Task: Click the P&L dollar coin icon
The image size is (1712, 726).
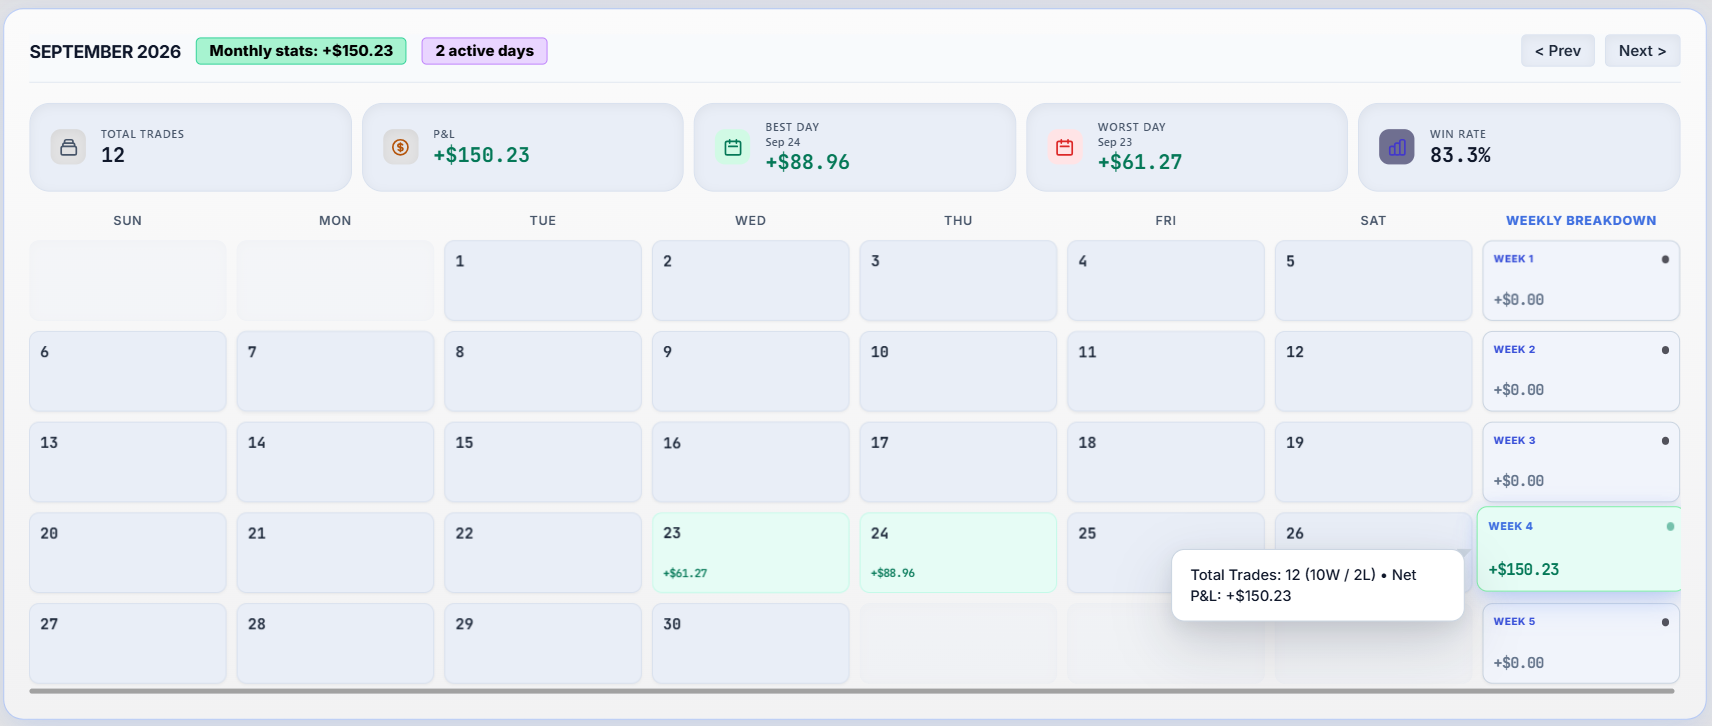Action: [400, 147]
